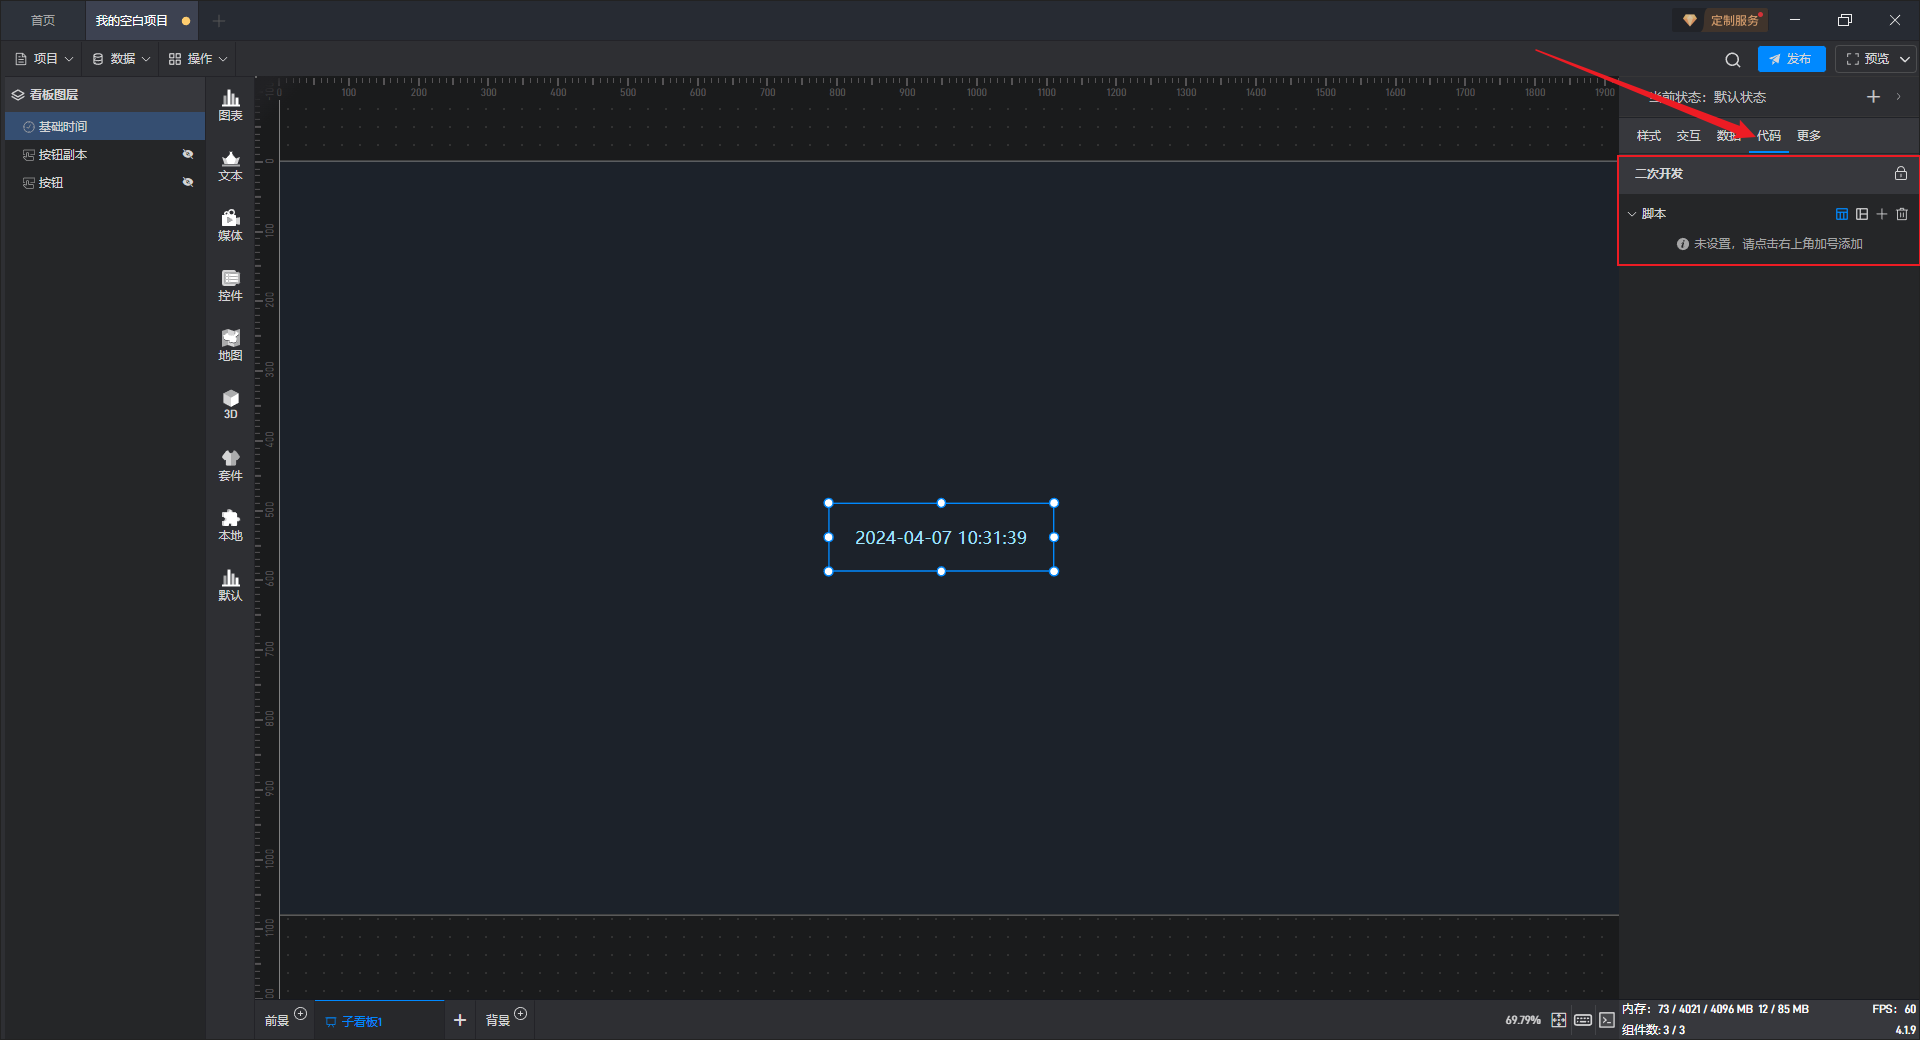Click the 组件数: 3 / 3 status text
Image resolution: width=1920 pixels, height=1040 pixels.
coord(1653,1029)
